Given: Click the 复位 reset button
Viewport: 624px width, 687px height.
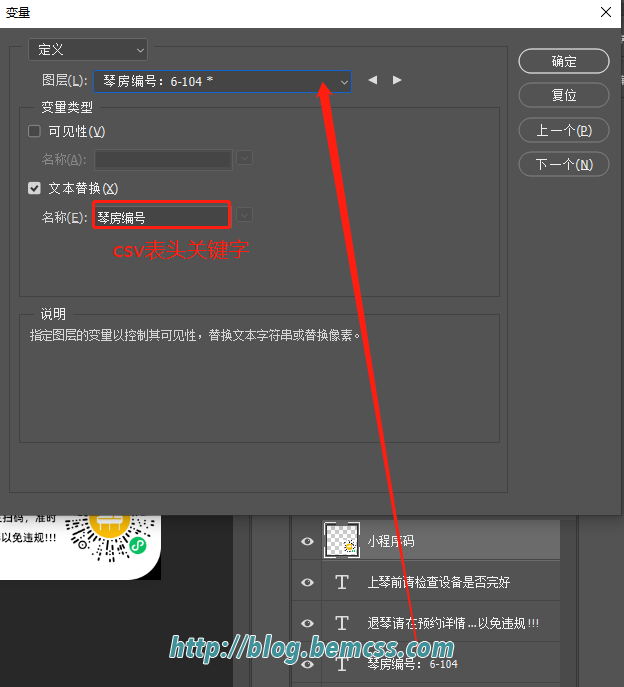Looking at the screenshot, I should pyautogui.click(x=564, y=95).
